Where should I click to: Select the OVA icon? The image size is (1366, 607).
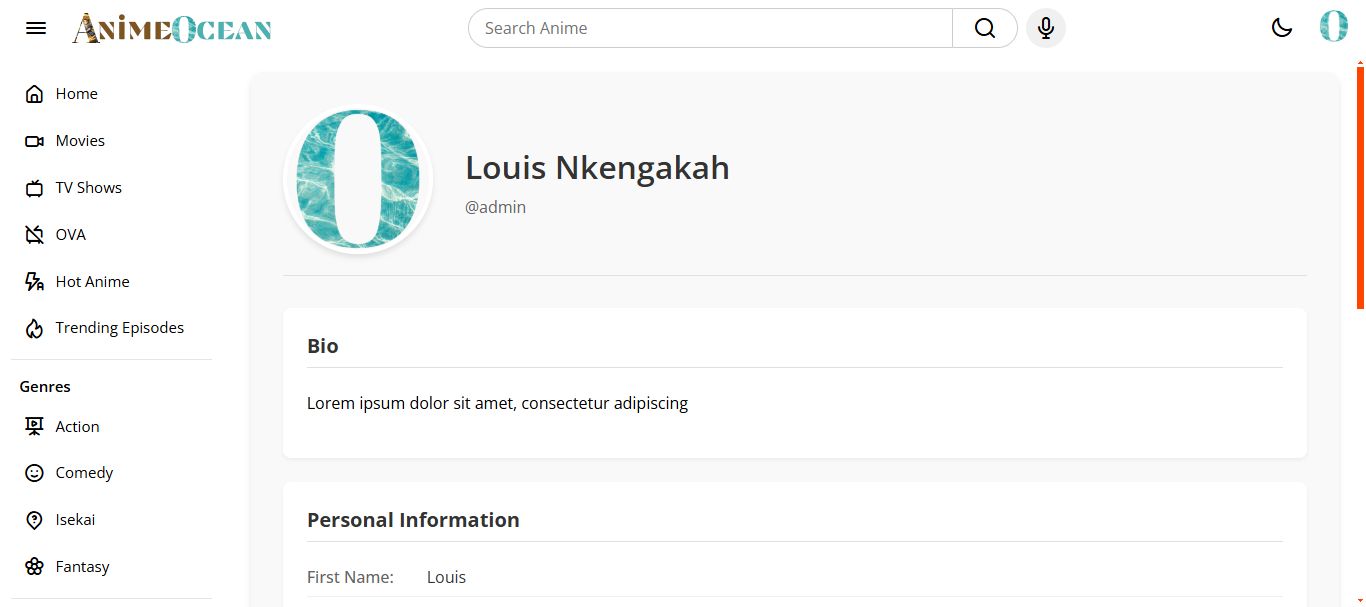(34, 235)
